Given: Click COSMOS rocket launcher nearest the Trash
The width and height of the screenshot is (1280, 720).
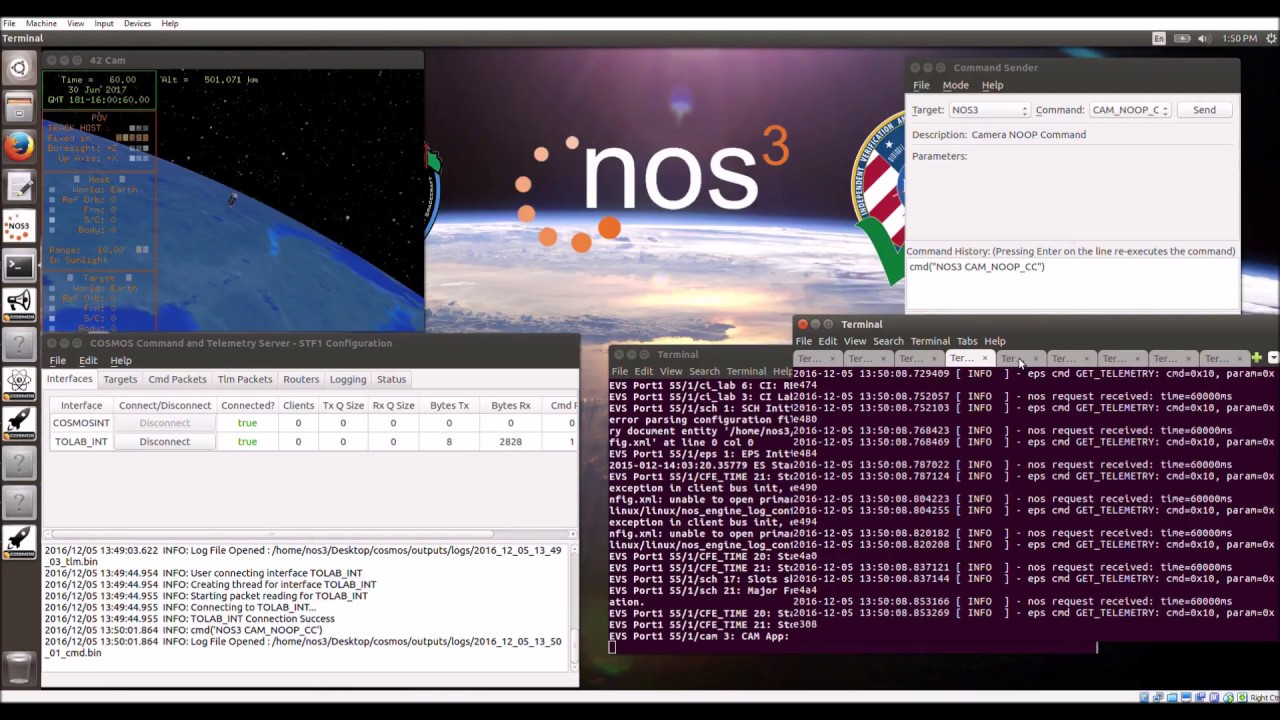Looking at the screenshot, I should tap(19, 540).
